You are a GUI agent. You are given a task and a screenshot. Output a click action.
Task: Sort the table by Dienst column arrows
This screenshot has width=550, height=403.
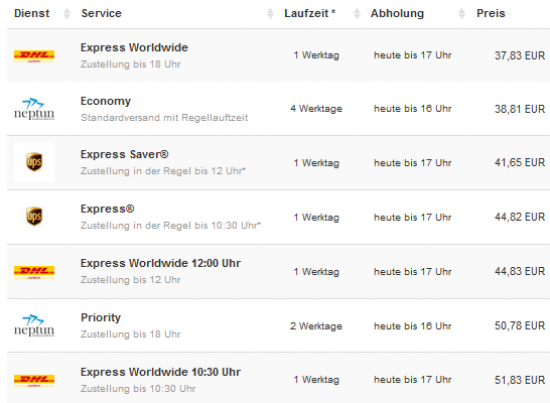[x=67, y=14]
